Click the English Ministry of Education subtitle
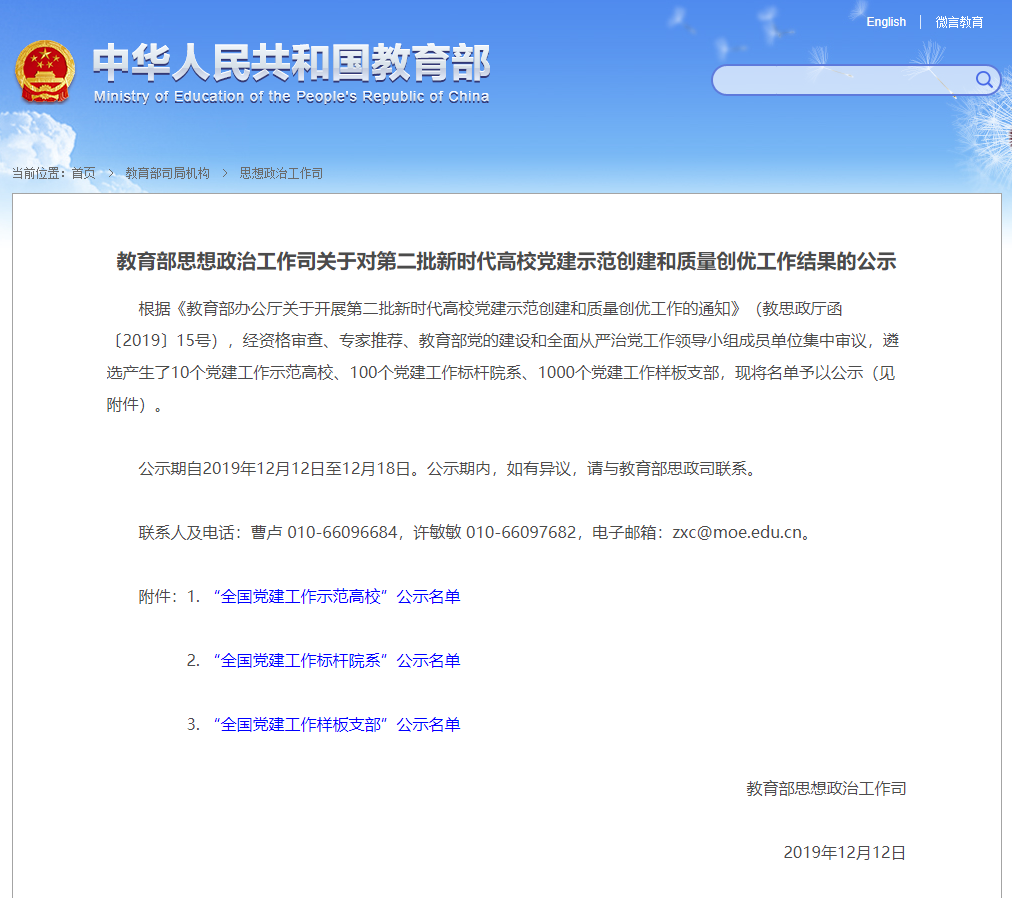This screenshot has width=1012, height=898. 291,97
